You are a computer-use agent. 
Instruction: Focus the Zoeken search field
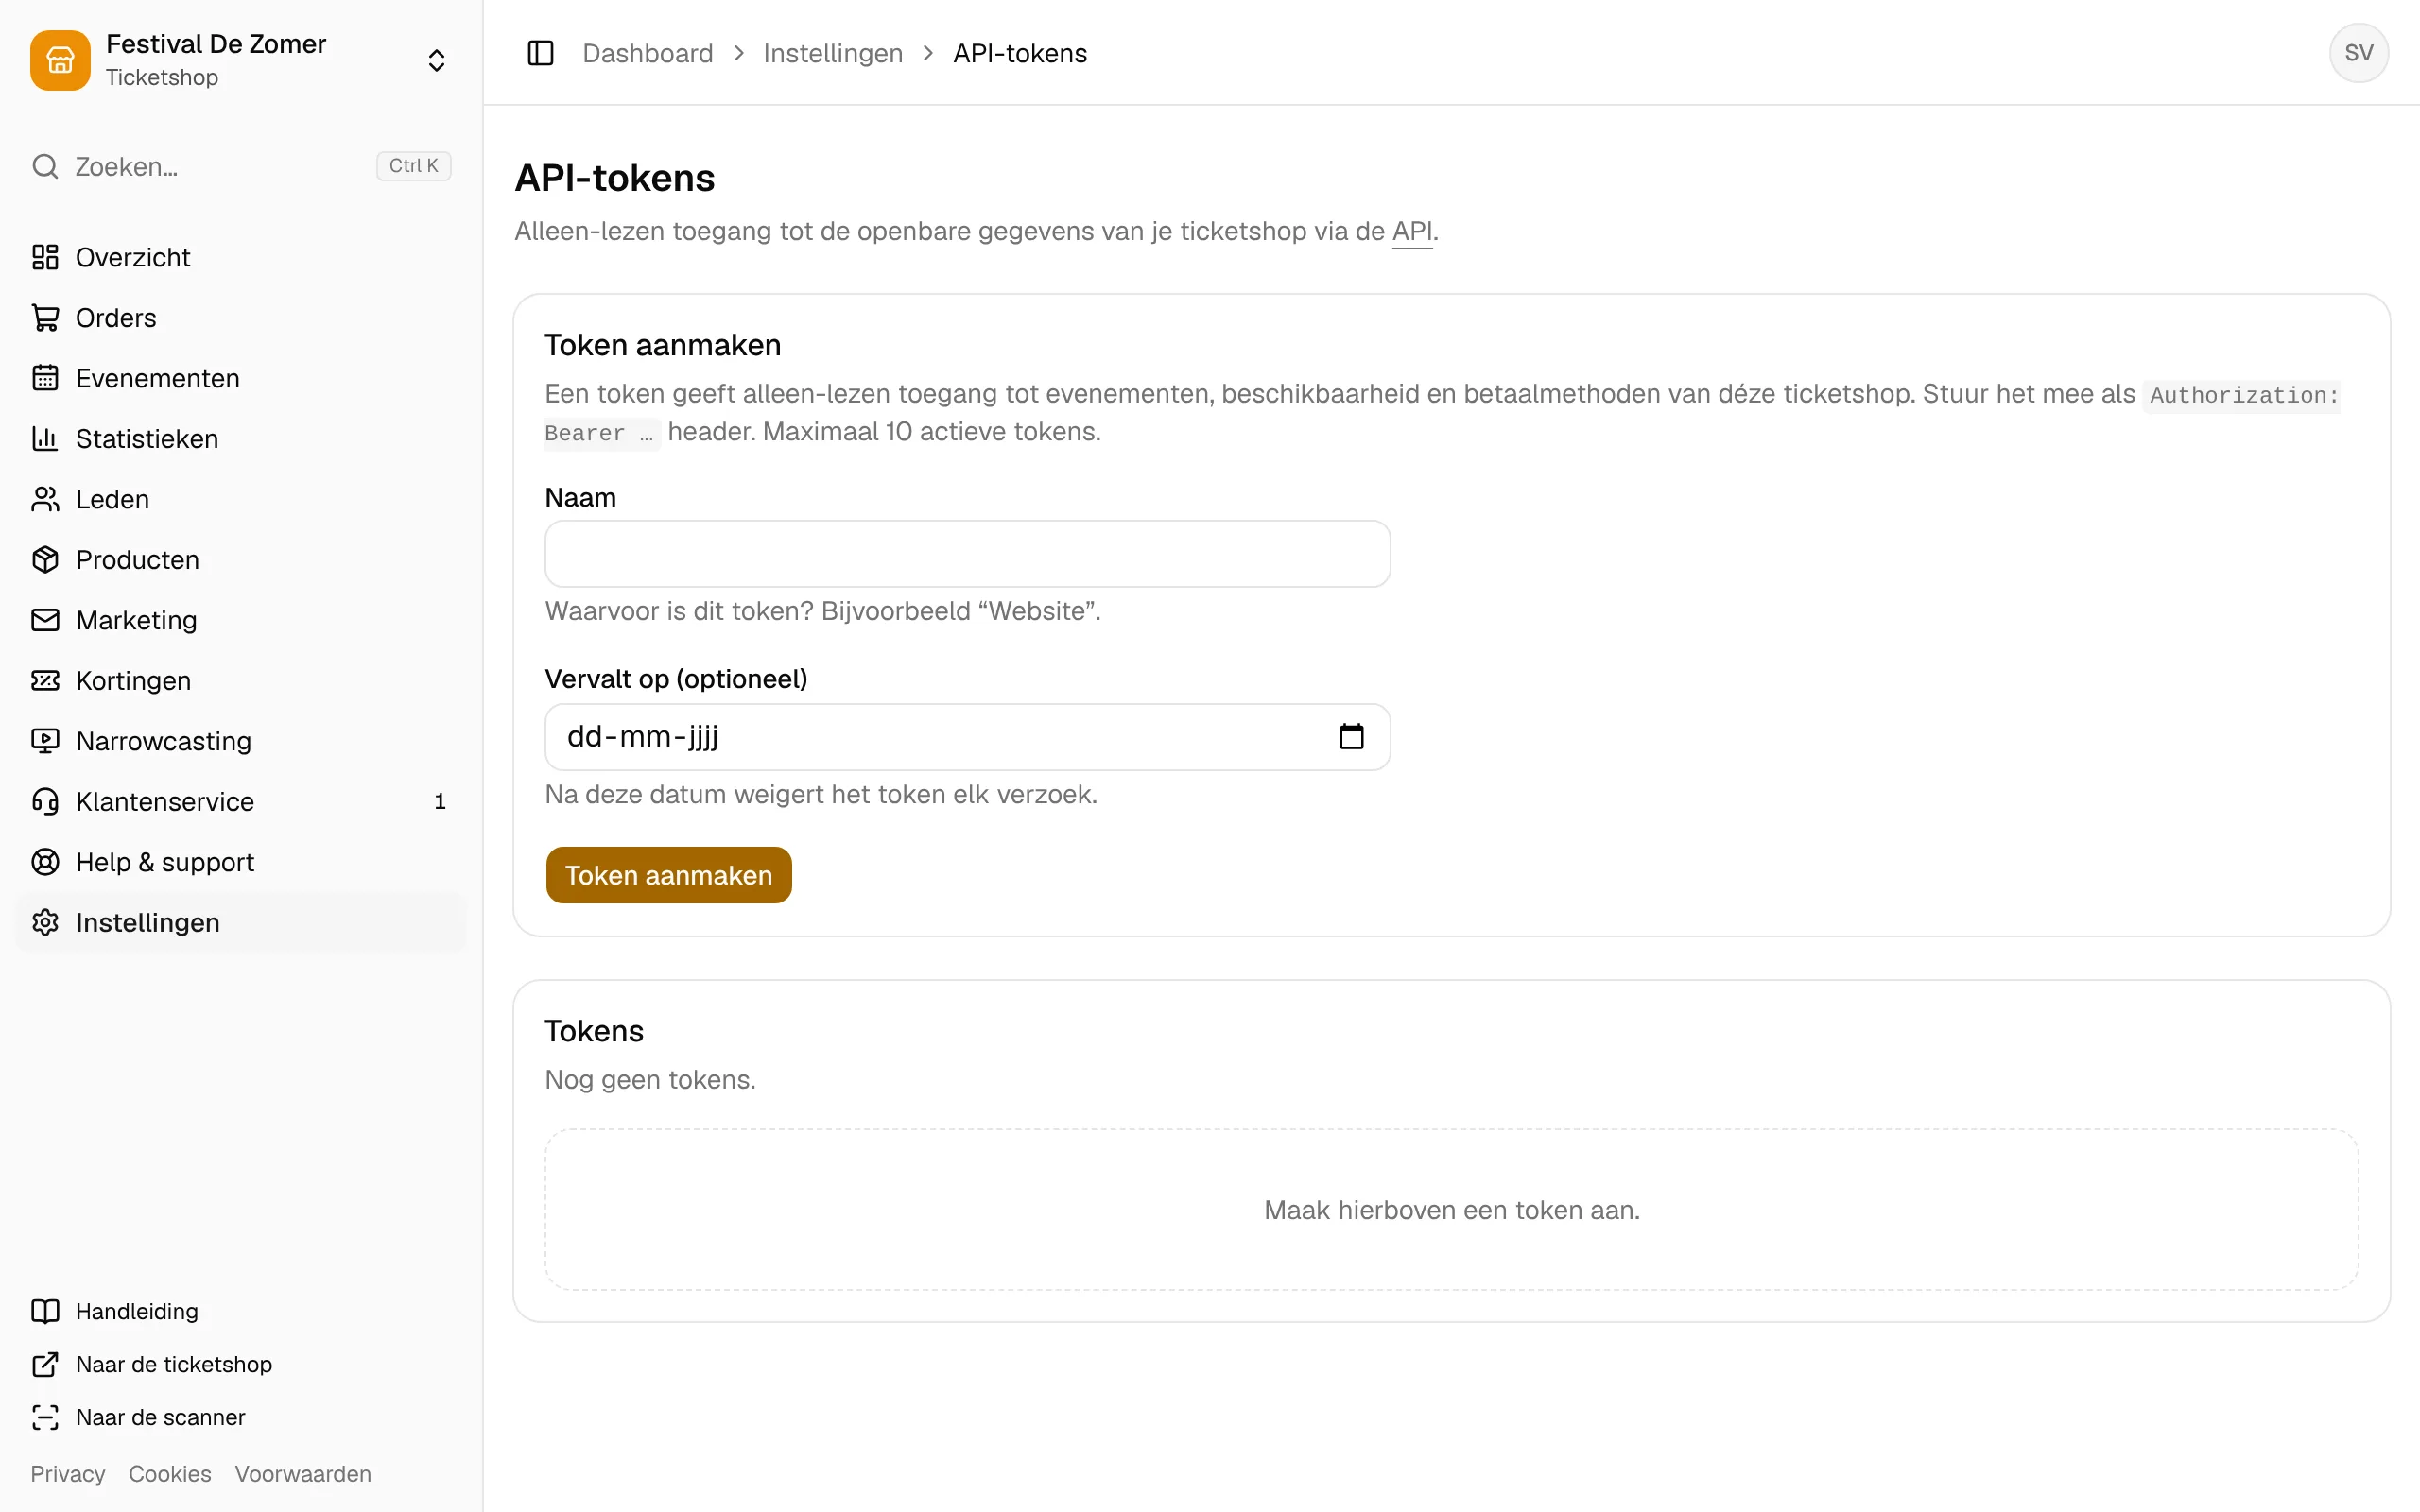[x=240, y=166]
